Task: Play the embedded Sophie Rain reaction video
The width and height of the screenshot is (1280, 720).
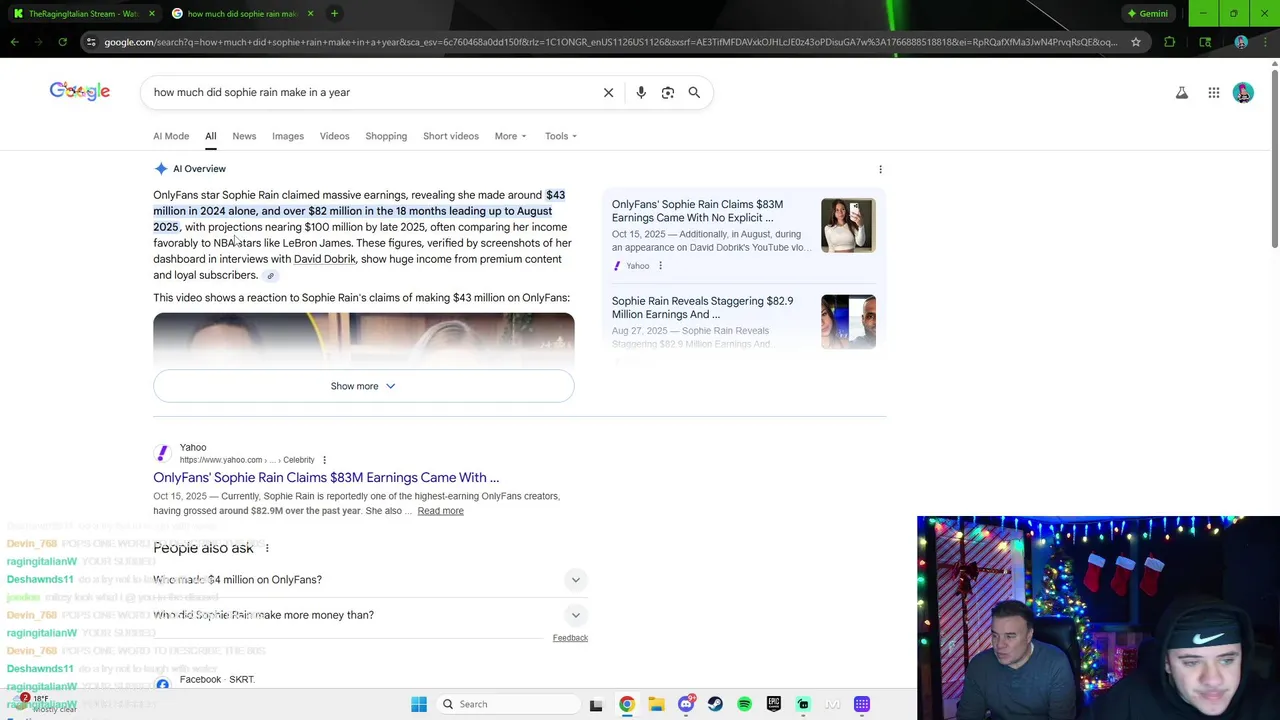Action: [364, 340]
